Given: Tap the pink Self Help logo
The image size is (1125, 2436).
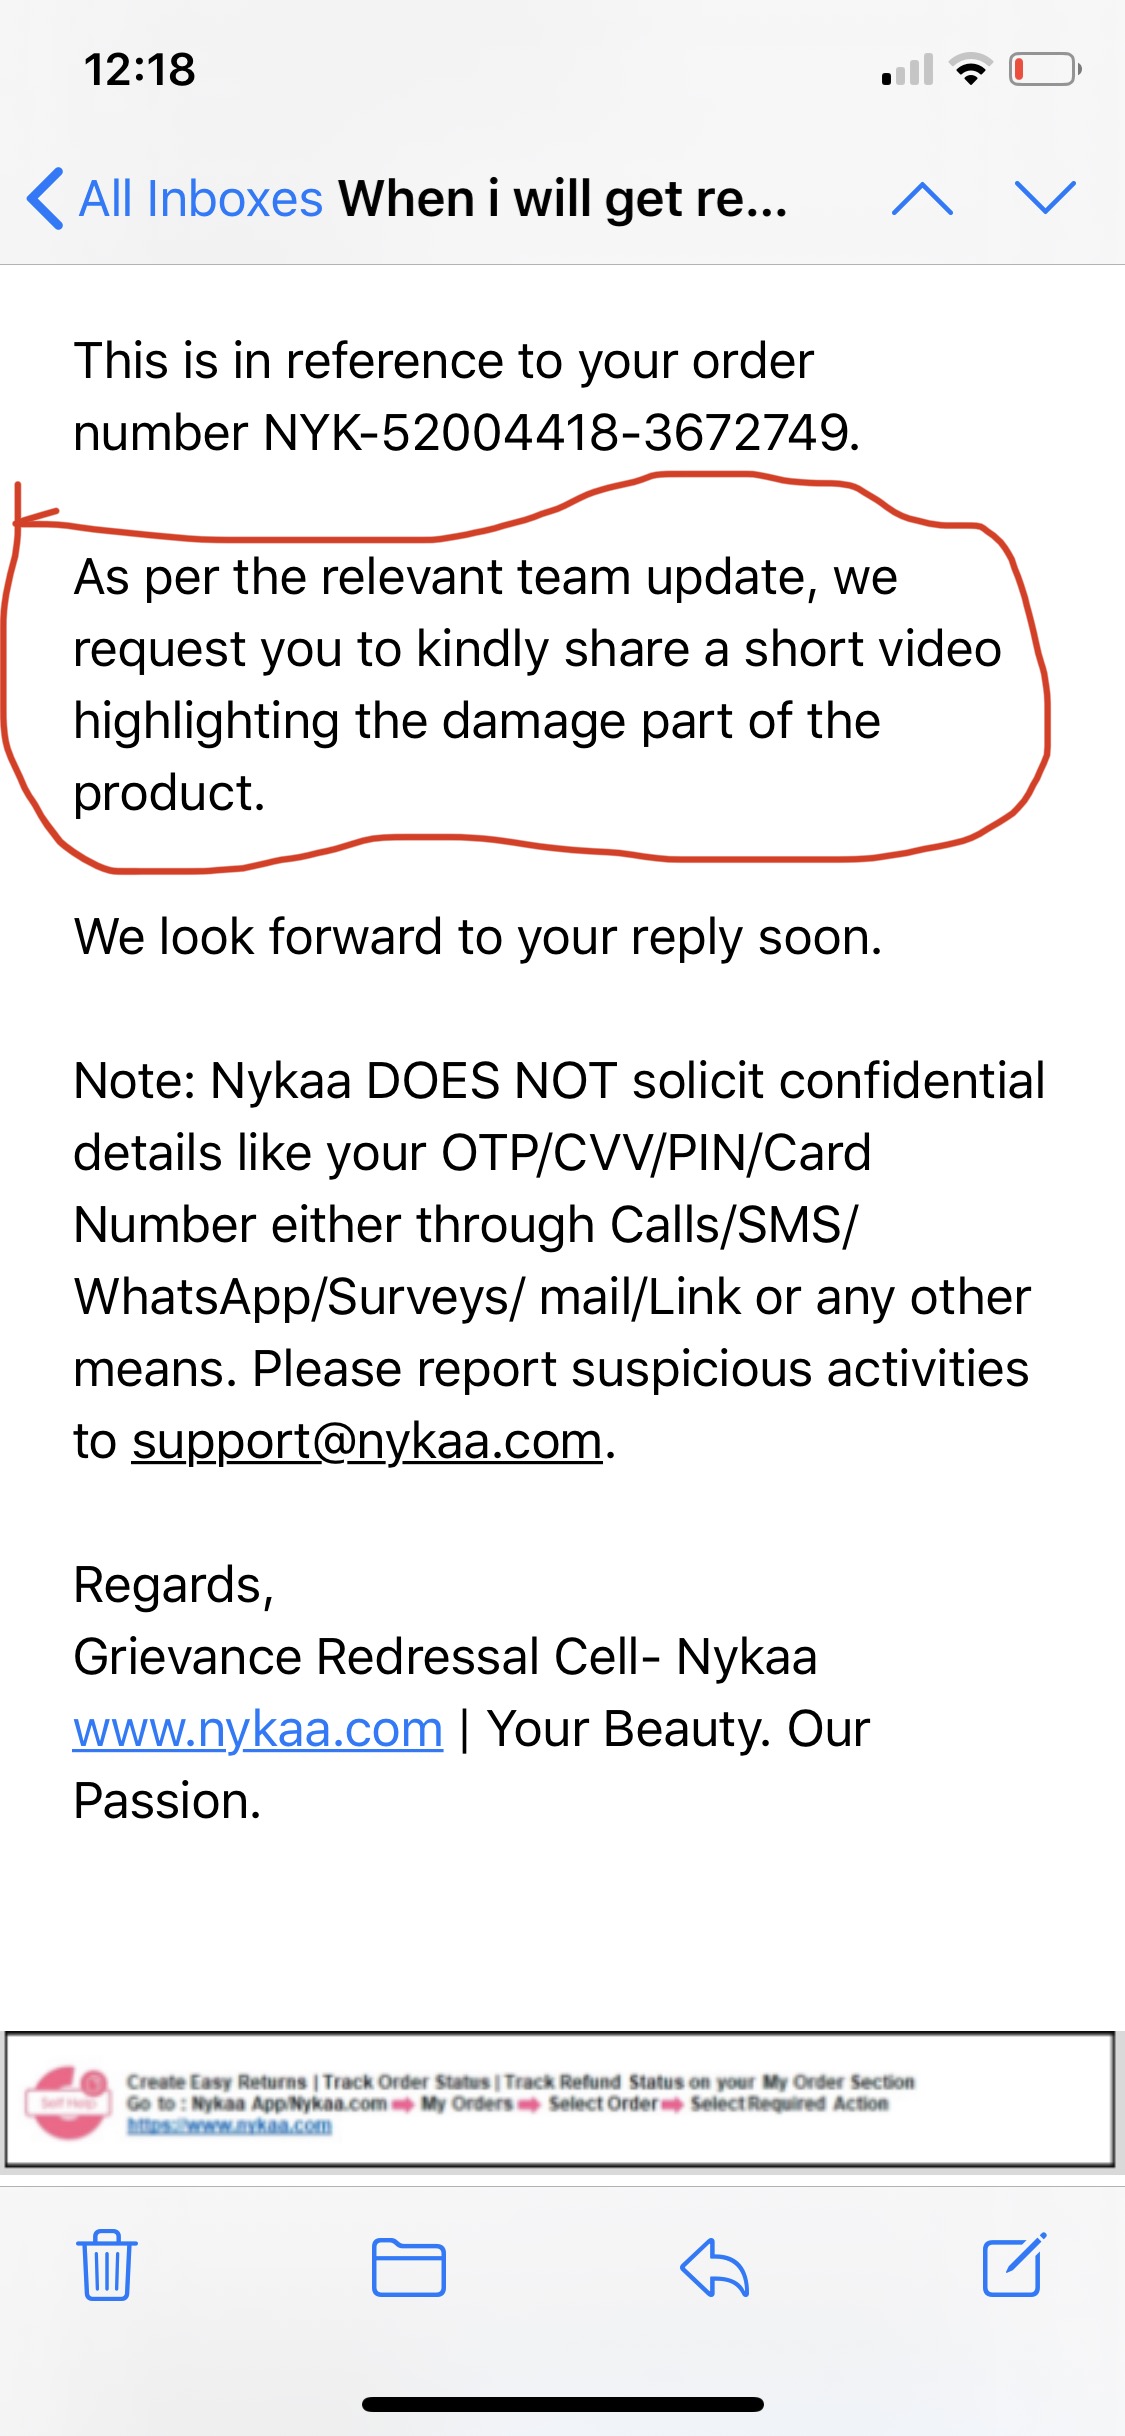Looking at the screenshot, I should (x=68, y=2102).
